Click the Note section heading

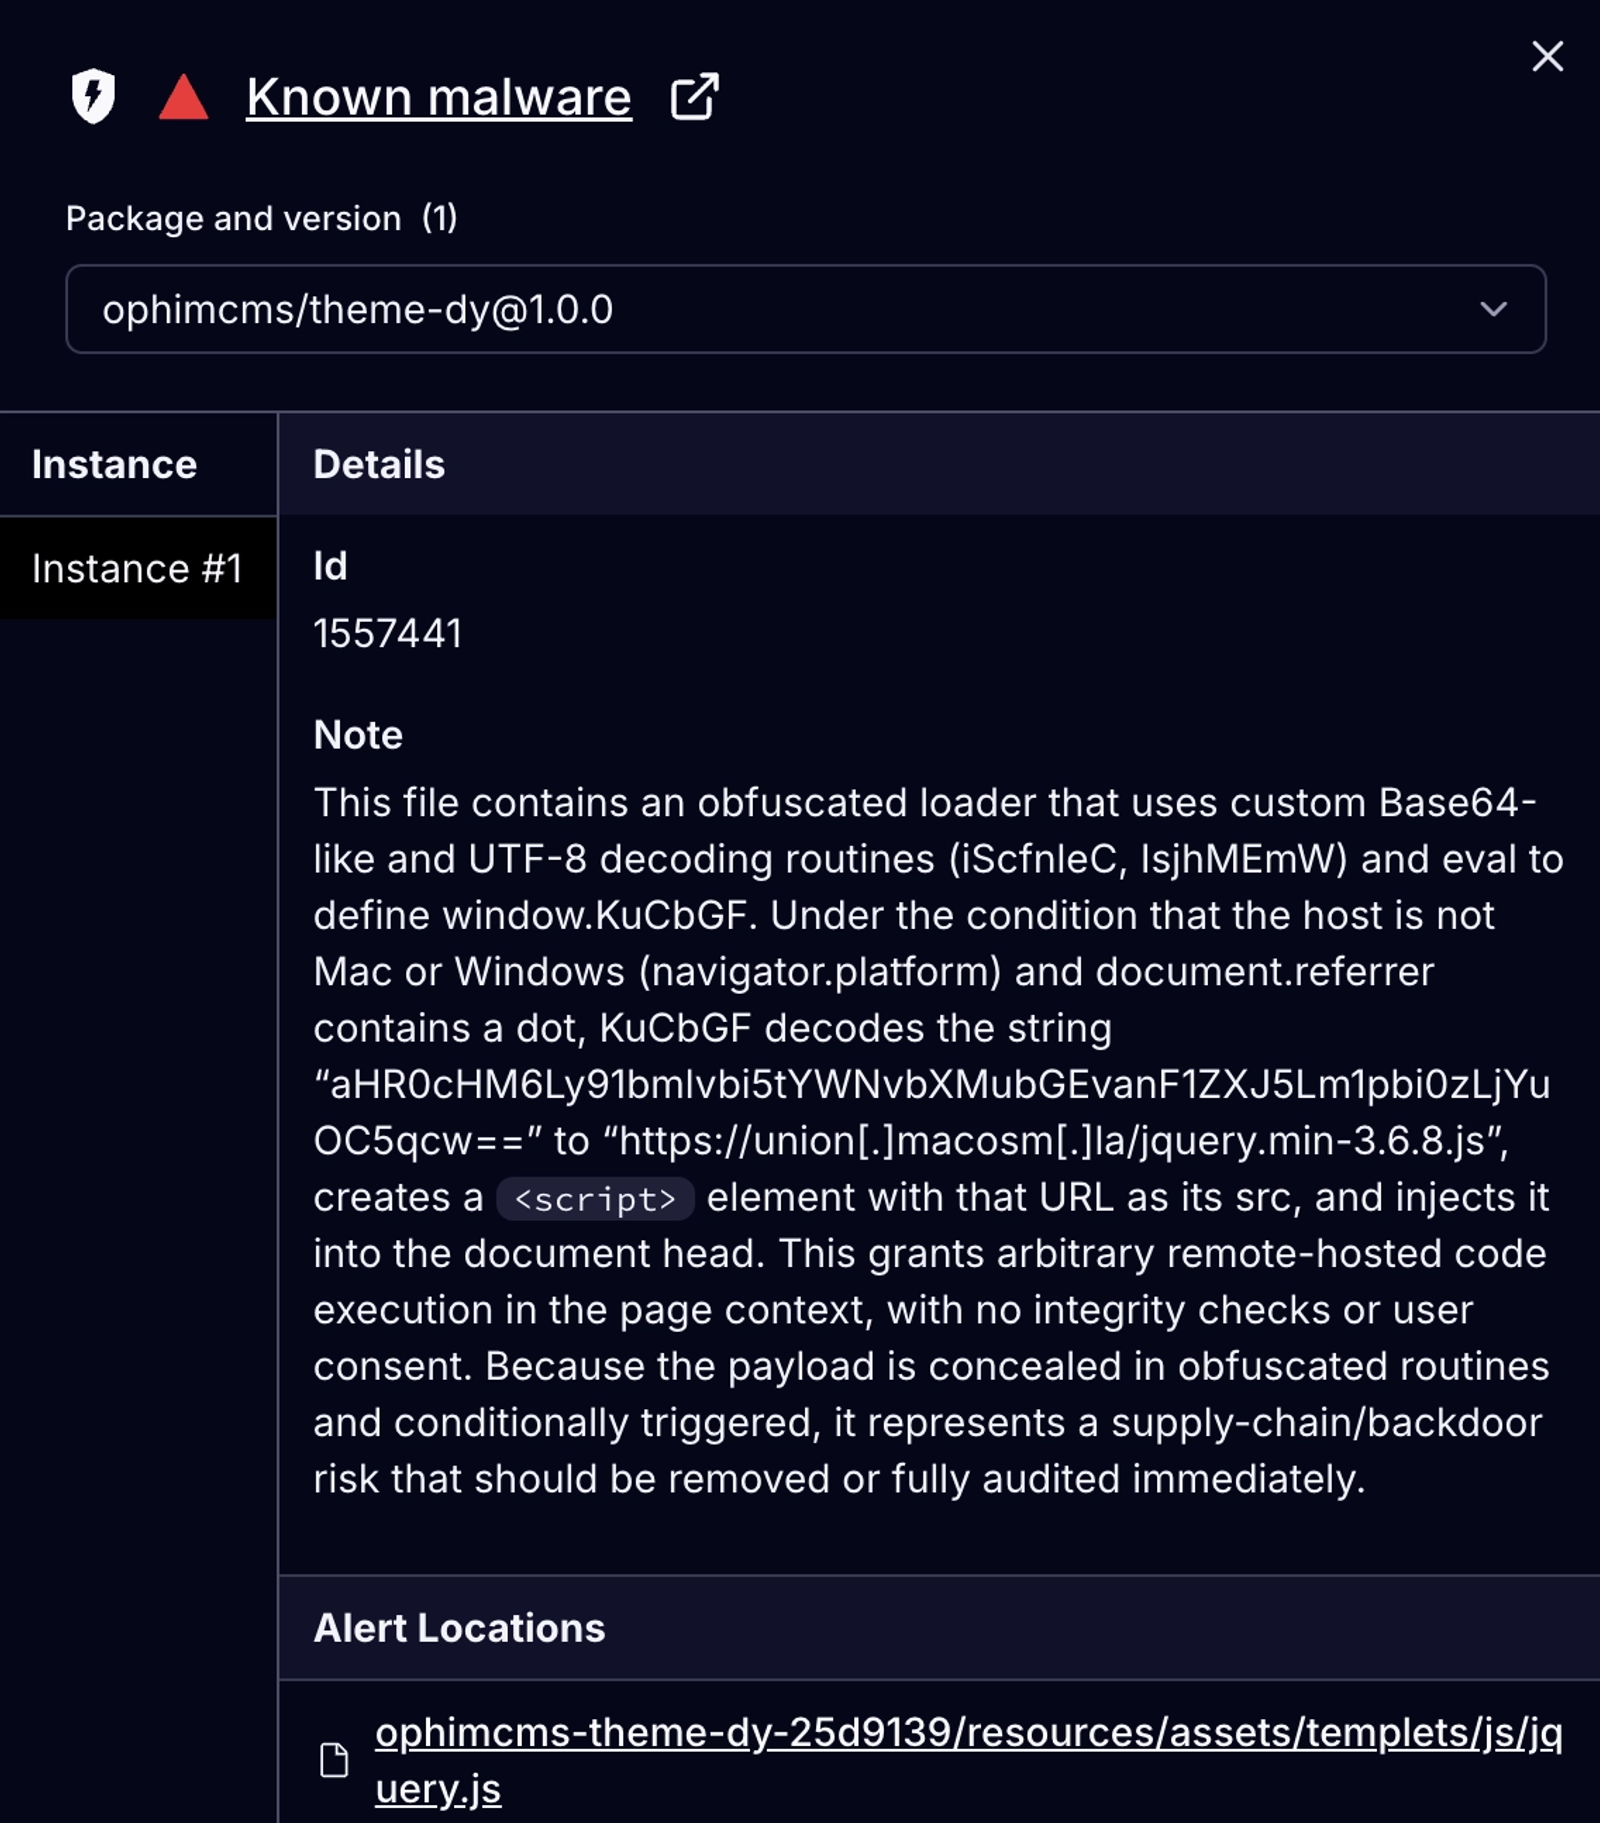(x=357, y=735)
